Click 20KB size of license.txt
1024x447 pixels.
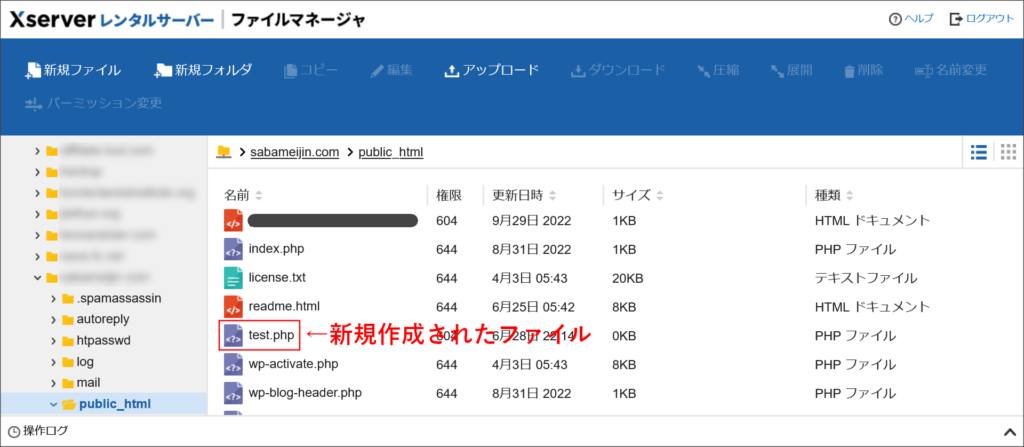tap(628, 278)
